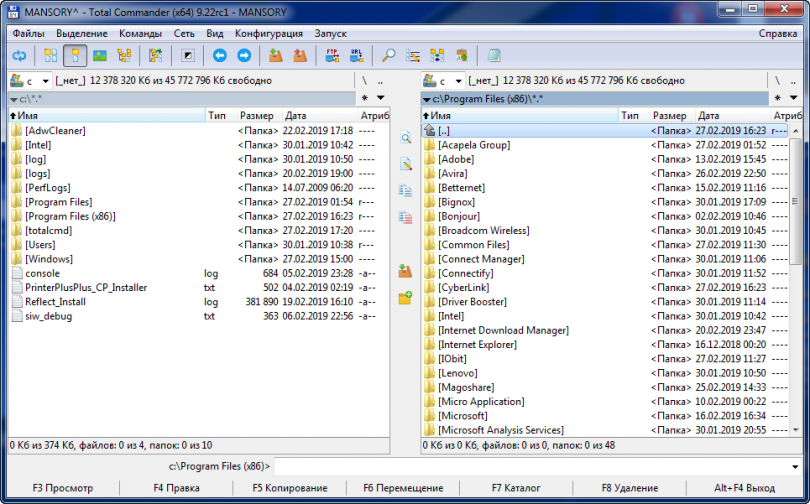
Task: Go back using the blue left arrow
Action: (220, 56)
